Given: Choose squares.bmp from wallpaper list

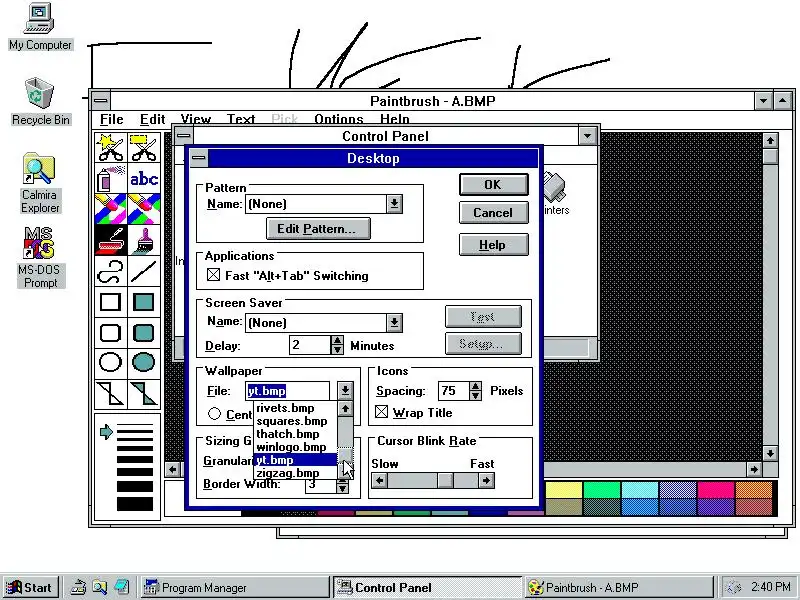Looking at the screenshot, I should [x=295, y=421].
